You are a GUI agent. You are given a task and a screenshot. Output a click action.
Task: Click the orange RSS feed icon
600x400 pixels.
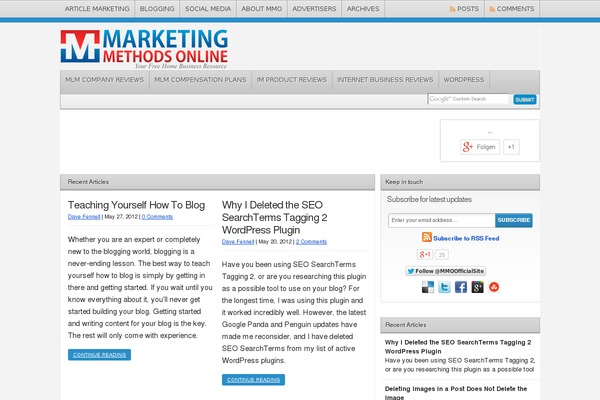[x=427, y=237]
